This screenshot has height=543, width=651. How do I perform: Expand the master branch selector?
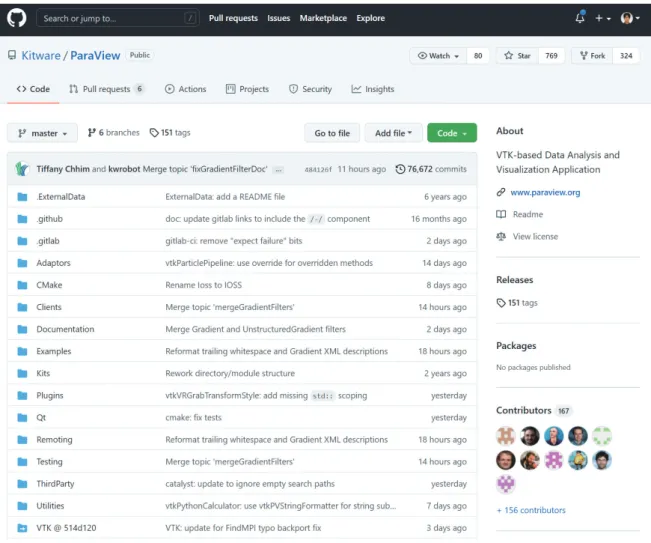pos(42,133)
